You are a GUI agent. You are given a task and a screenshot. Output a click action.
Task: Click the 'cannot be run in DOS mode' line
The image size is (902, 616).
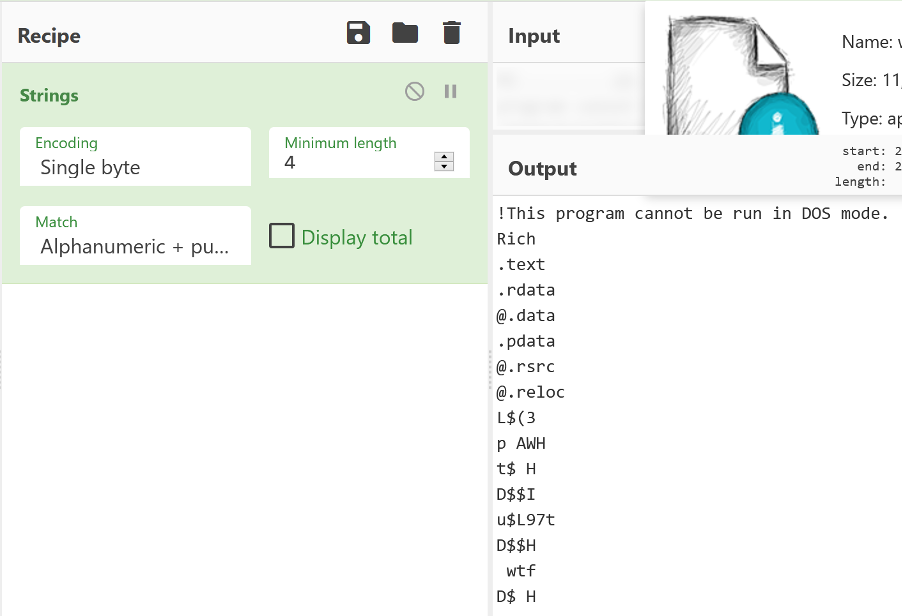tap(692, 213)
